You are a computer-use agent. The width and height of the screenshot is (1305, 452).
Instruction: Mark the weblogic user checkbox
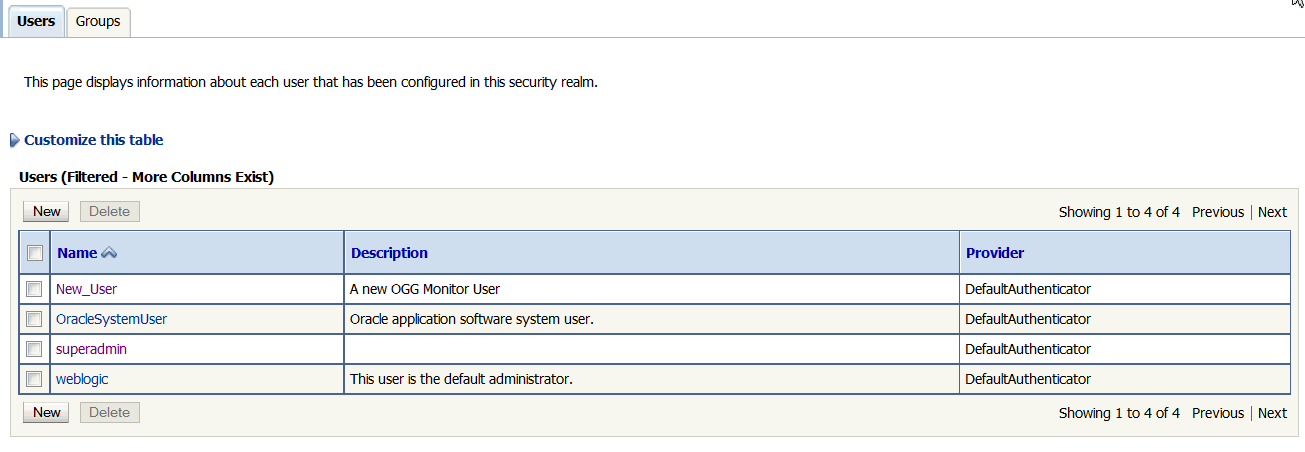(35, 379)
